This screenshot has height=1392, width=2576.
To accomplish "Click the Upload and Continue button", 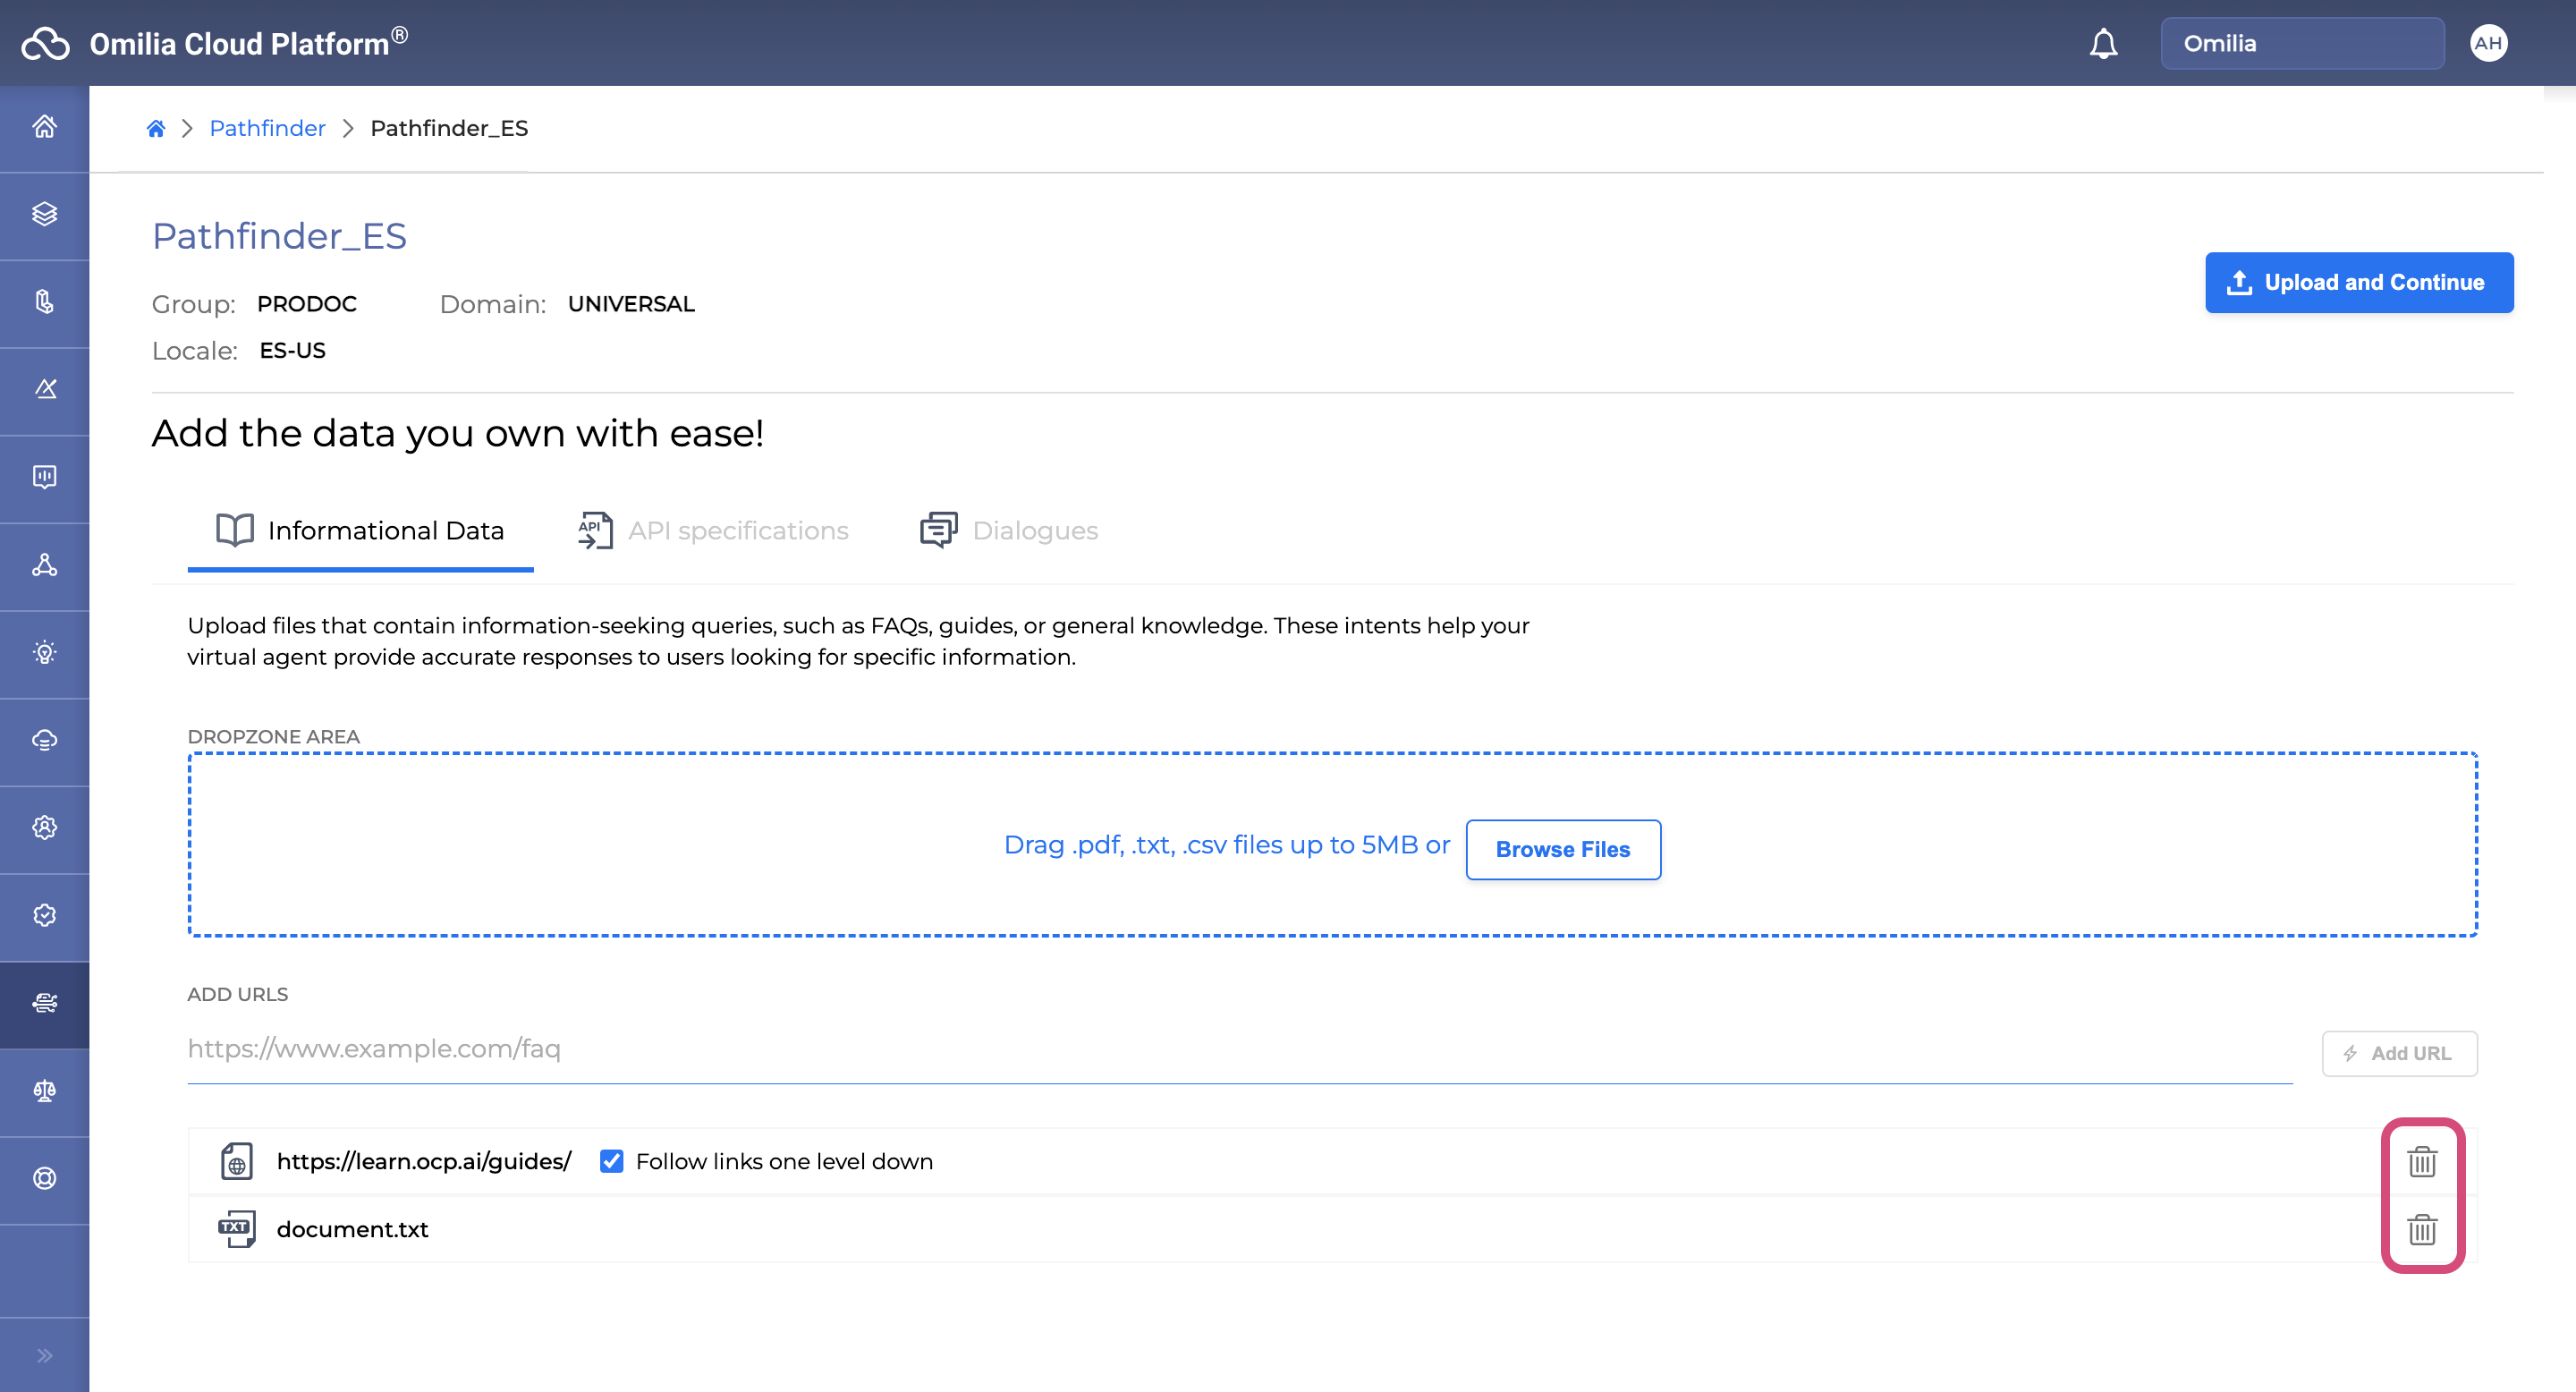I will click(x=2358, y=282).
